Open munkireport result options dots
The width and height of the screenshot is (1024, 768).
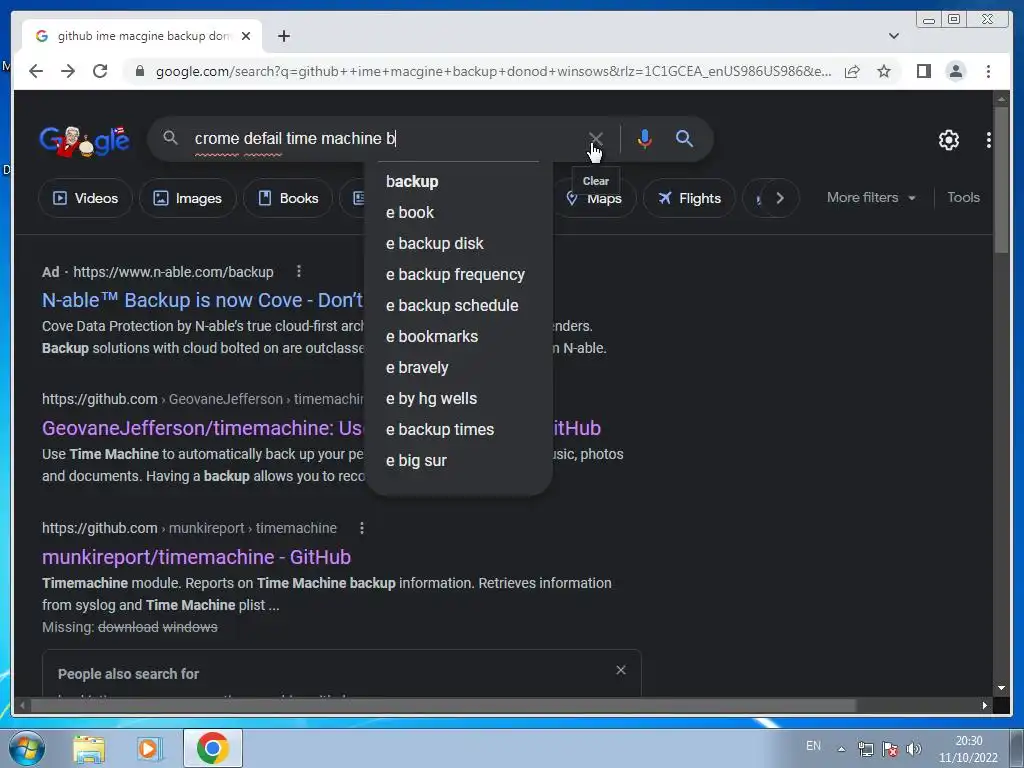[x=362, y=528]
